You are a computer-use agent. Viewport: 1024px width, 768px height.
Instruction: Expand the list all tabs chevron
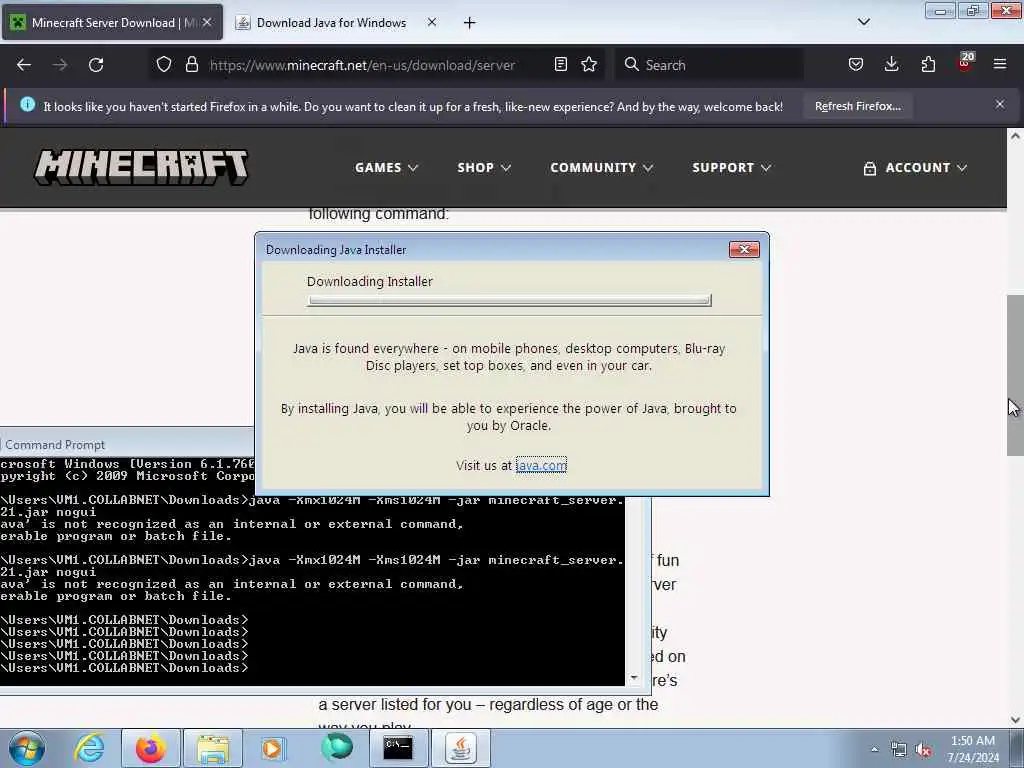863,22
